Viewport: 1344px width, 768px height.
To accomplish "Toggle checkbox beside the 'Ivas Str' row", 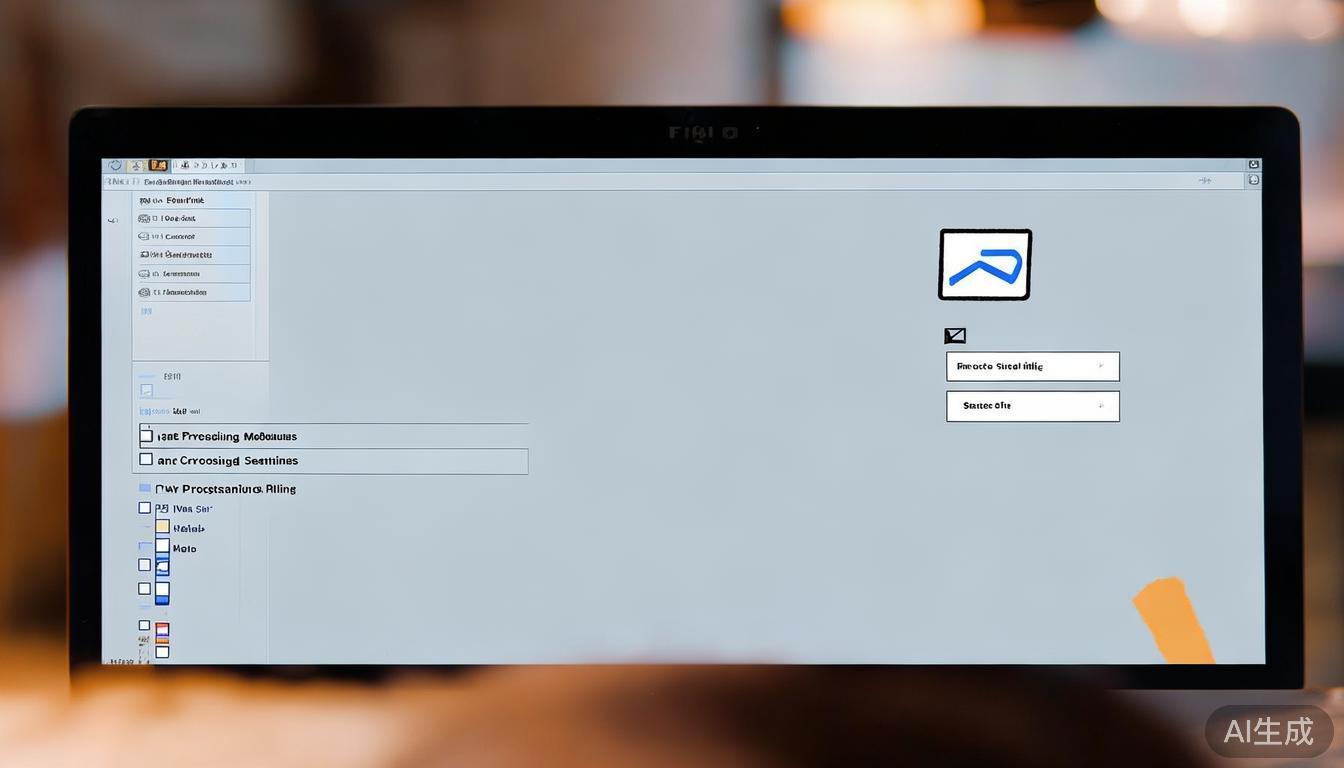I will point(145,508).
